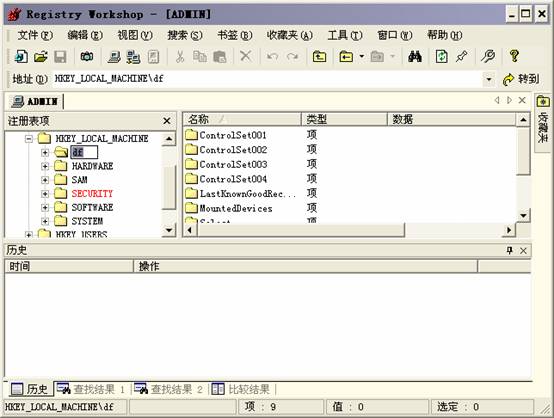Open search with binoculars icon

pos(415,57)
